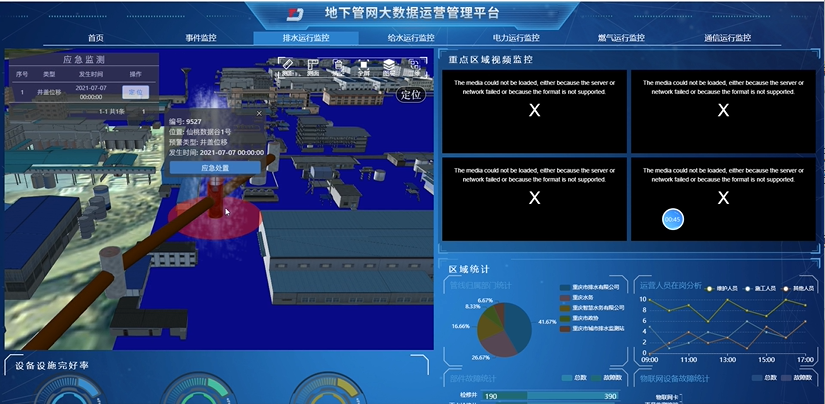Open the 事件监控 tab
This screenshot has width=825, height=404.
tap(201, 38)
